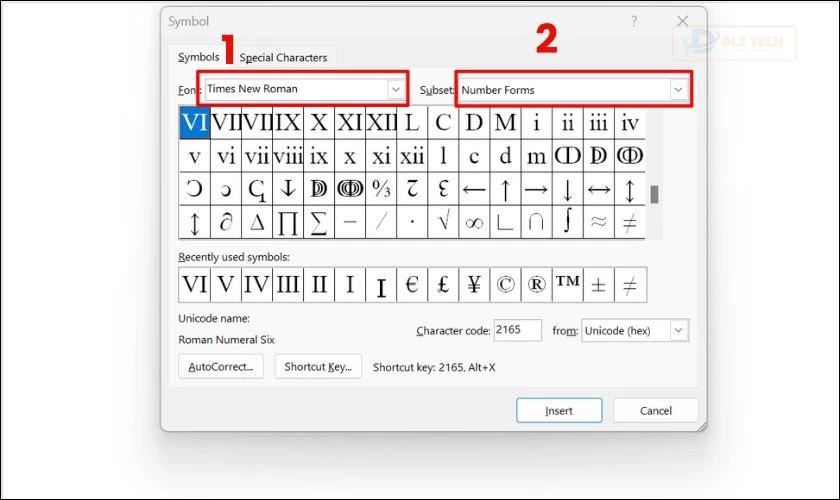Pick Roman numeral III in recently used symbols

click(288, 285)
